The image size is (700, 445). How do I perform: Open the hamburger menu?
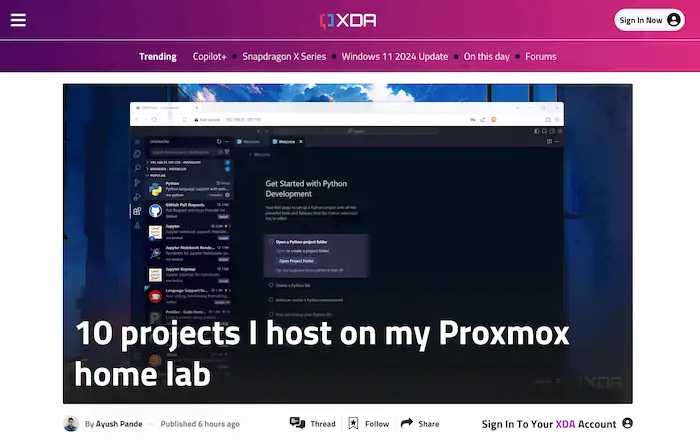pyautogui.click(x=18, y=20)
